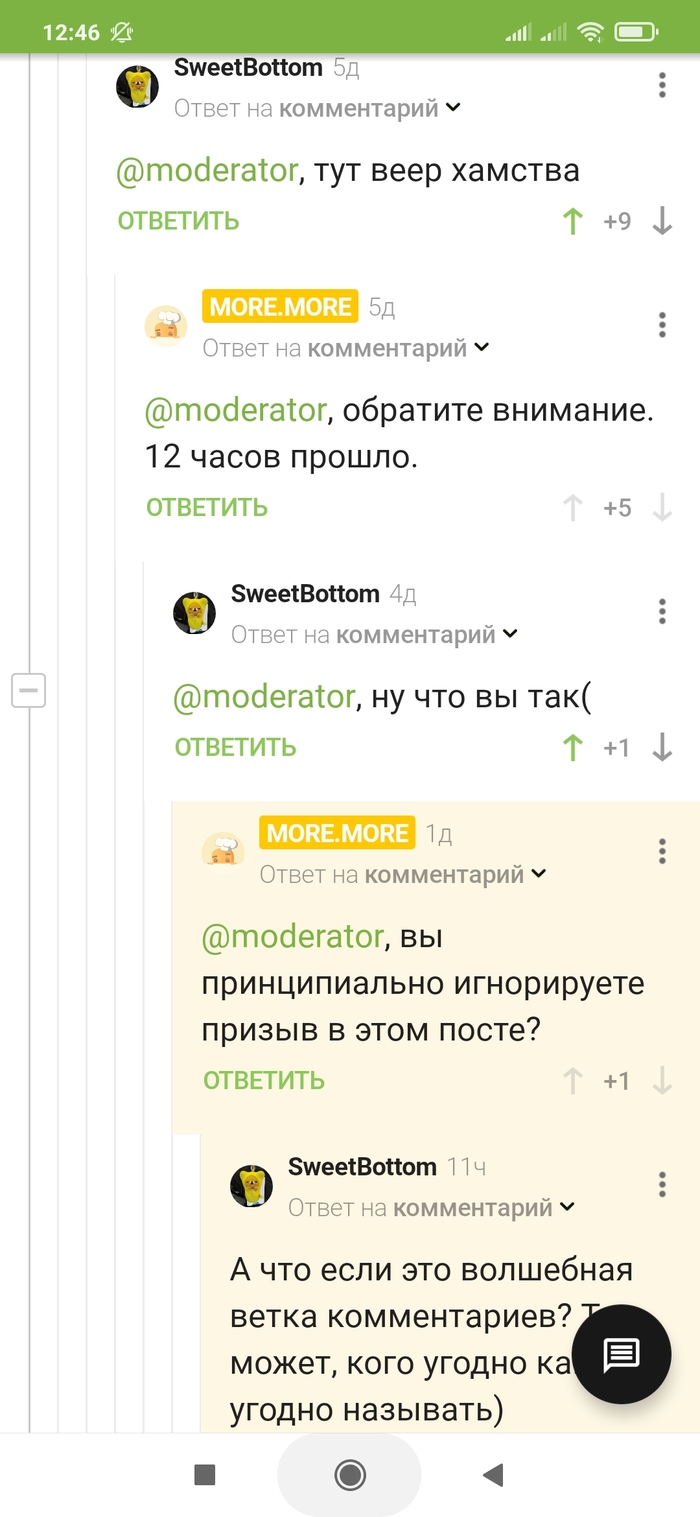Open three-dot menu on top SweetBottom comment

(662, 85)
